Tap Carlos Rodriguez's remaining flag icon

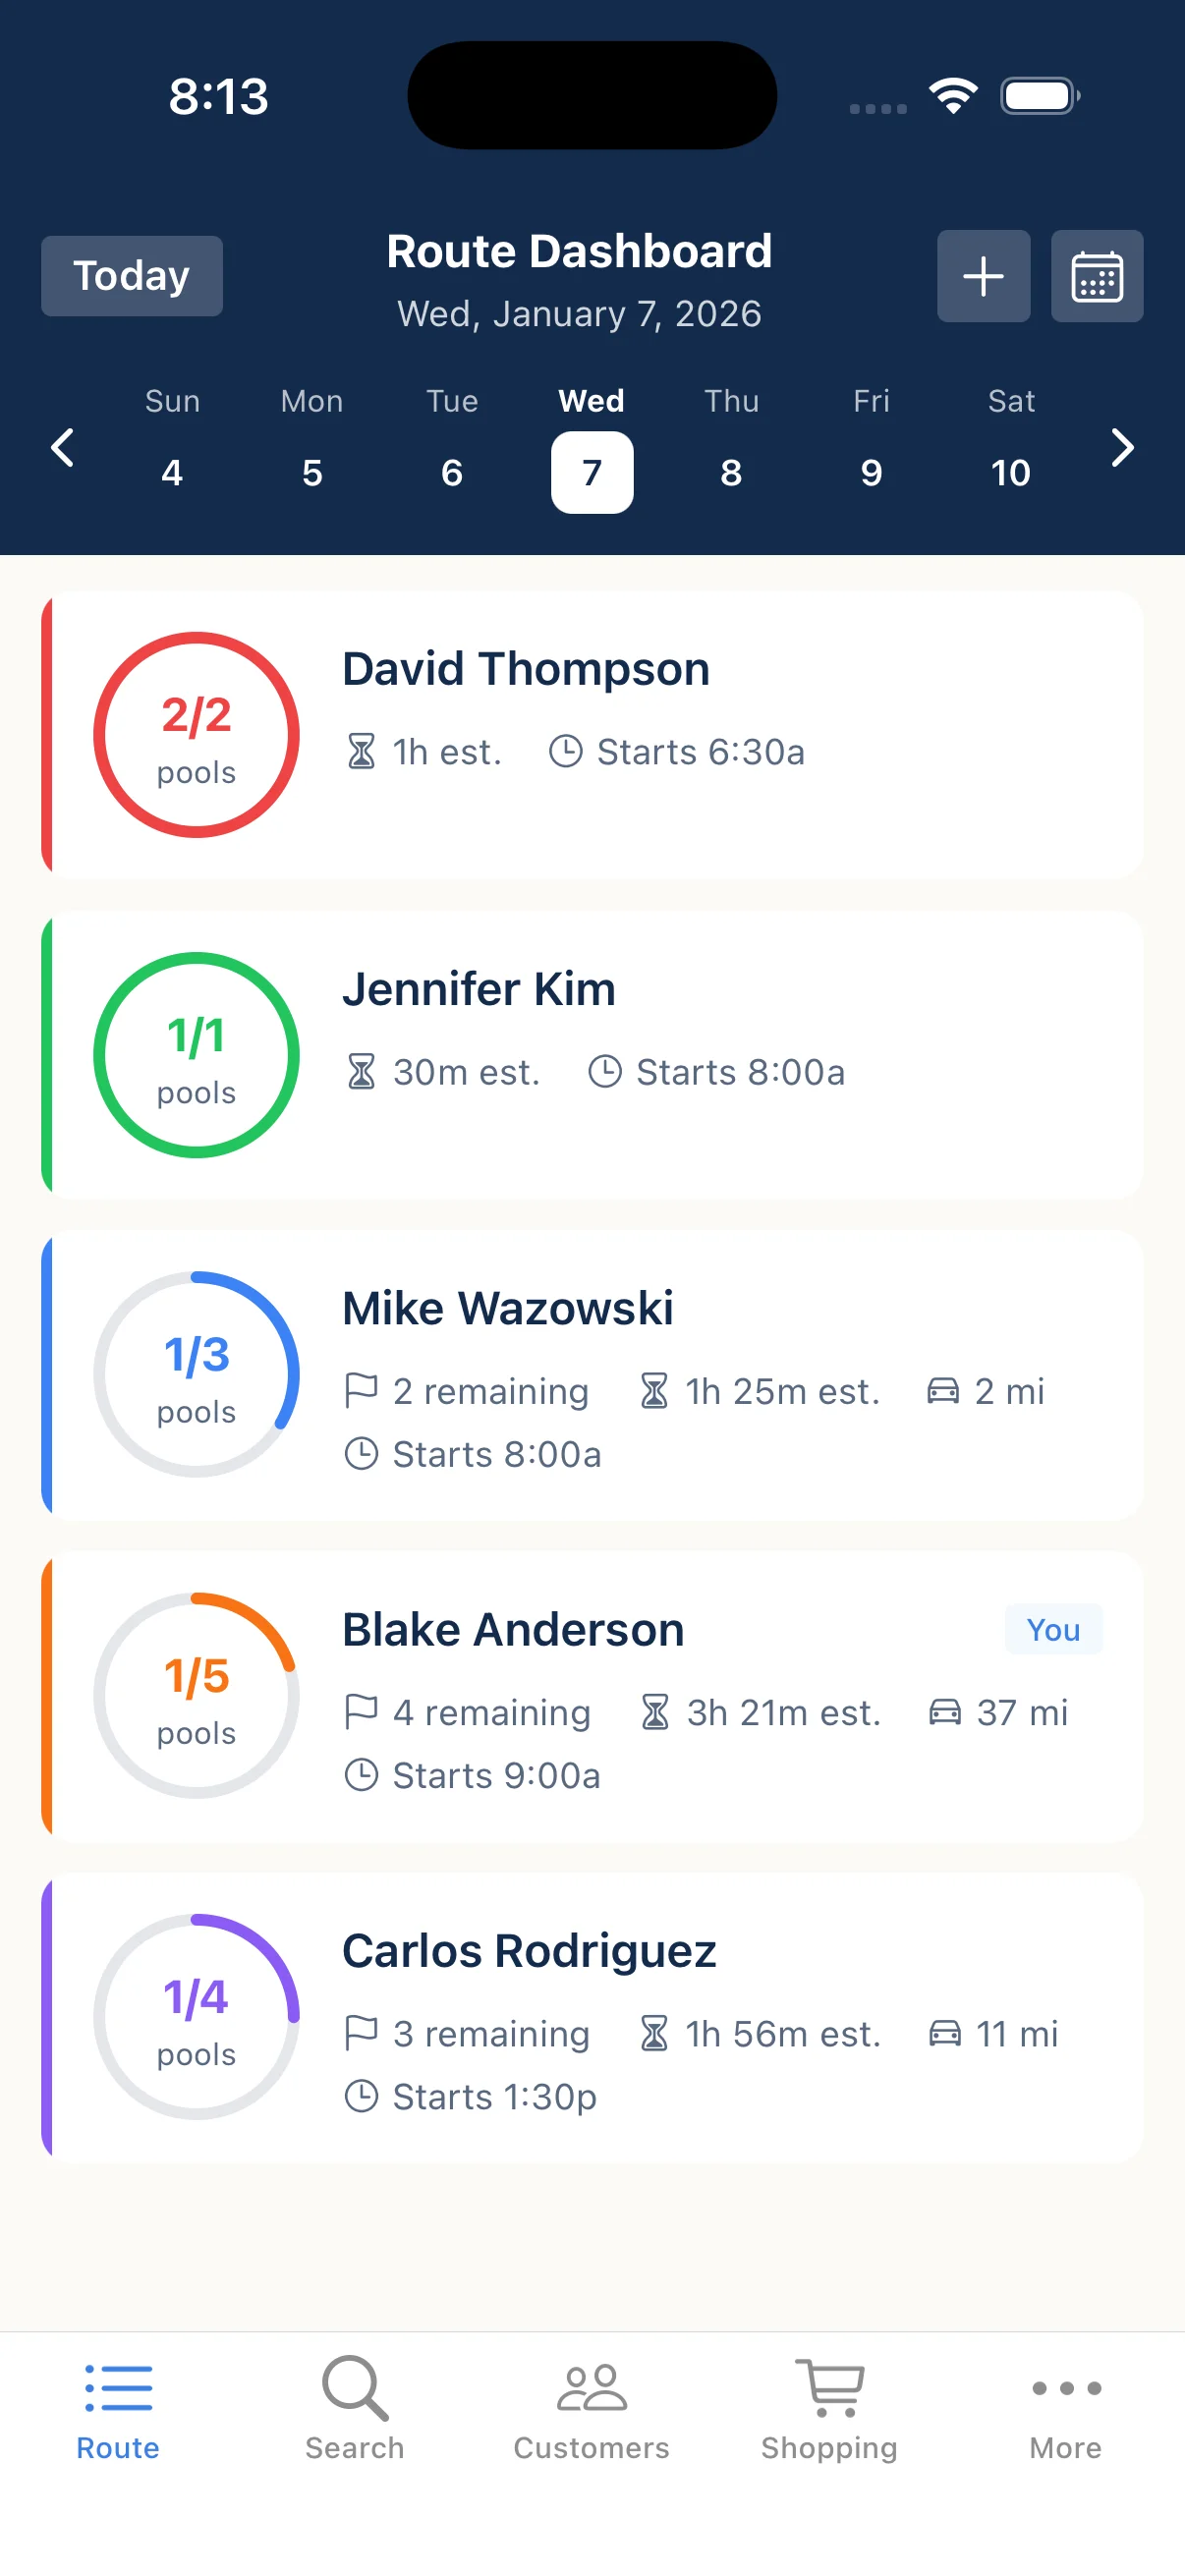[360, 2033]
